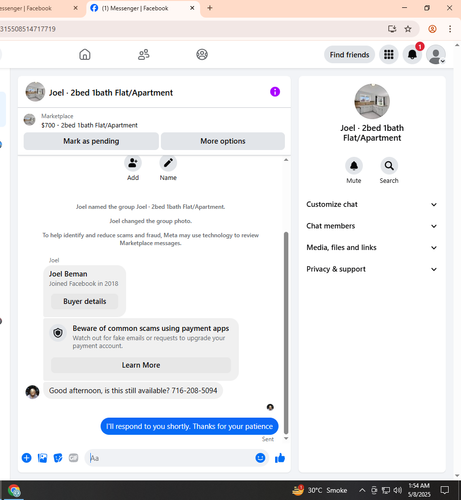Add people to the chat

(x=133, y=163)
